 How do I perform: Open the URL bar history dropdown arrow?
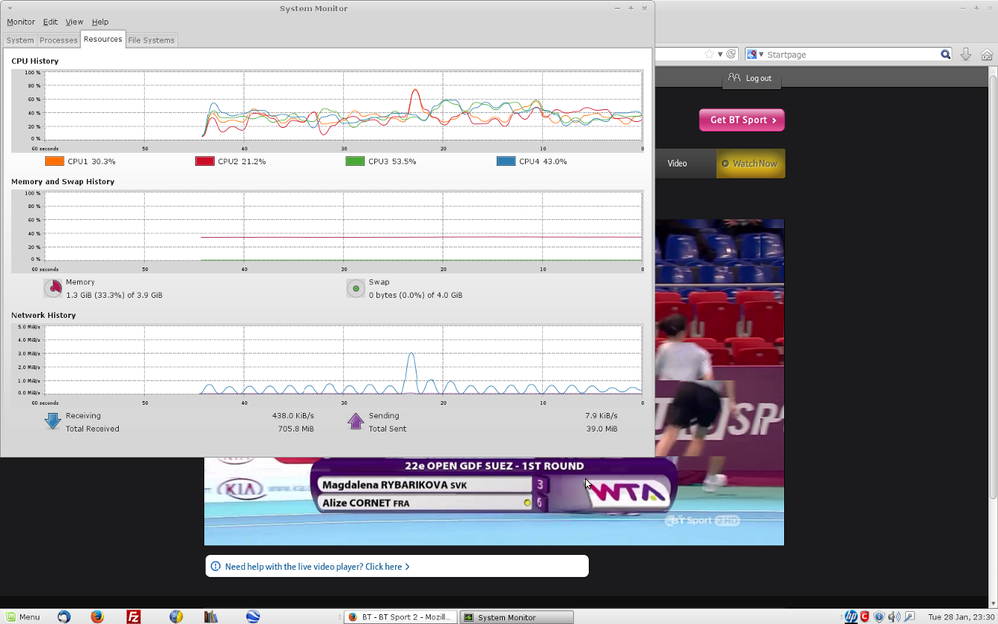click(720, 55)
